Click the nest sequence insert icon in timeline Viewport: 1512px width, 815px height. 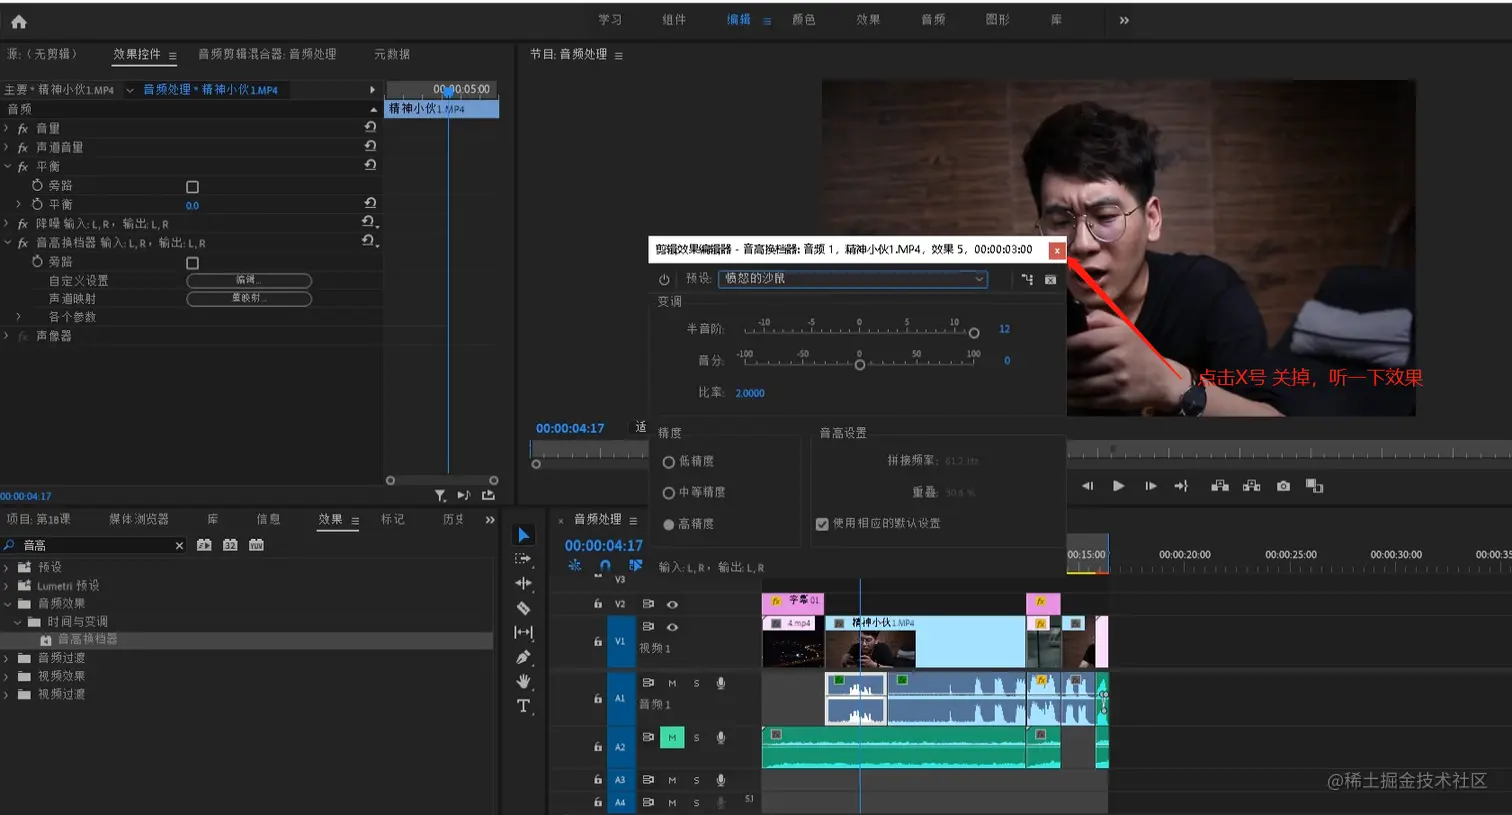pos(575,566)
